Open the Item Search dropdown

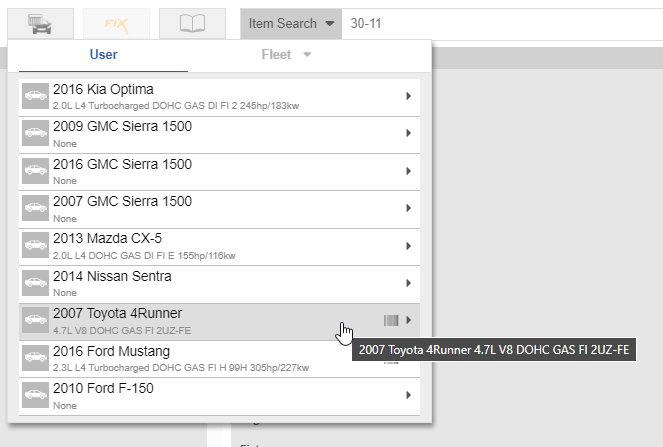[291, 23]
